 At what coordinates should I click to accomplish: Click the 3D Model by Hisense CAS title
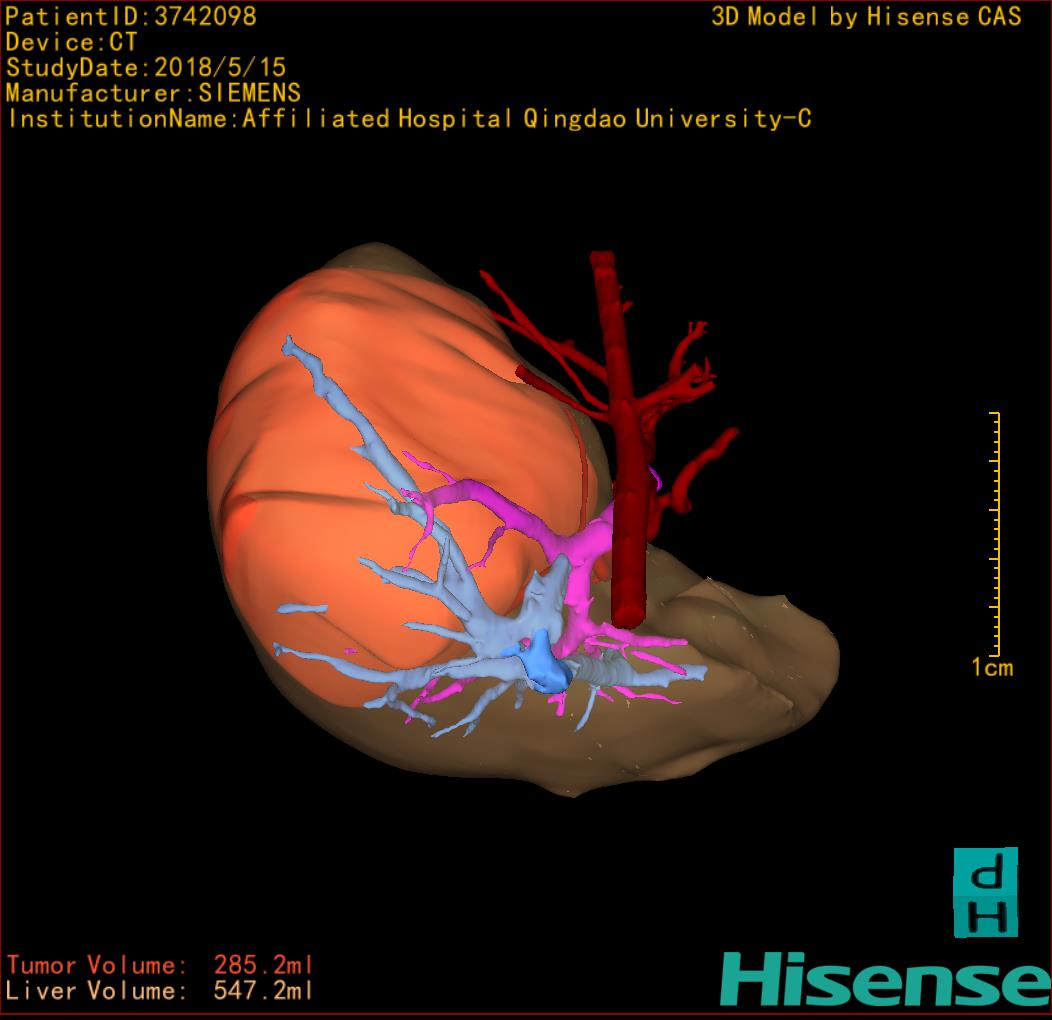pyautogui.click(x=866, y=17)
